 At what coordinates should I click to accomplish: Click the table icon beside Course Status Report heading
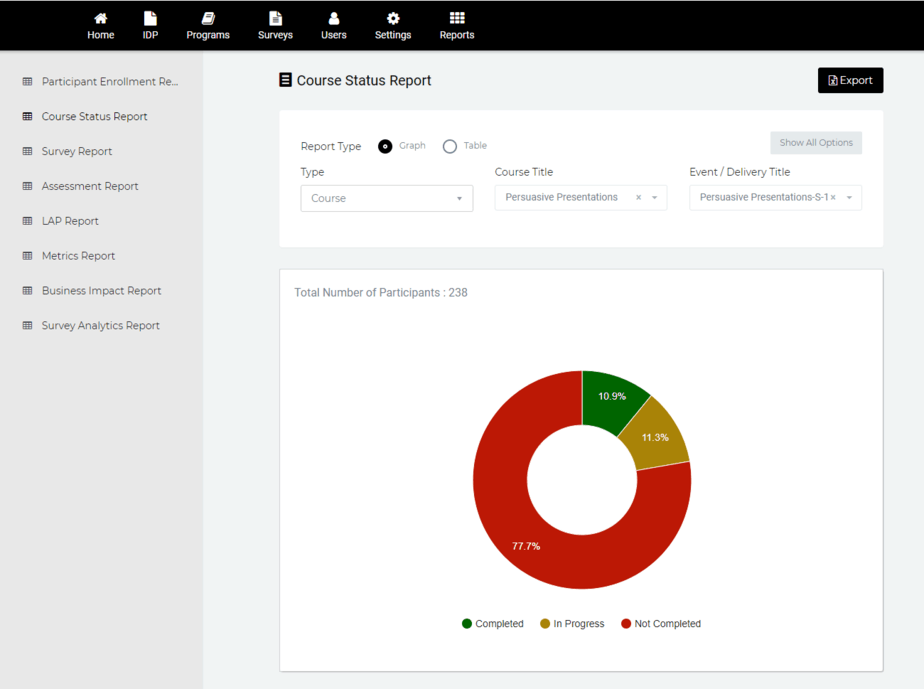[x=285, y=80]
